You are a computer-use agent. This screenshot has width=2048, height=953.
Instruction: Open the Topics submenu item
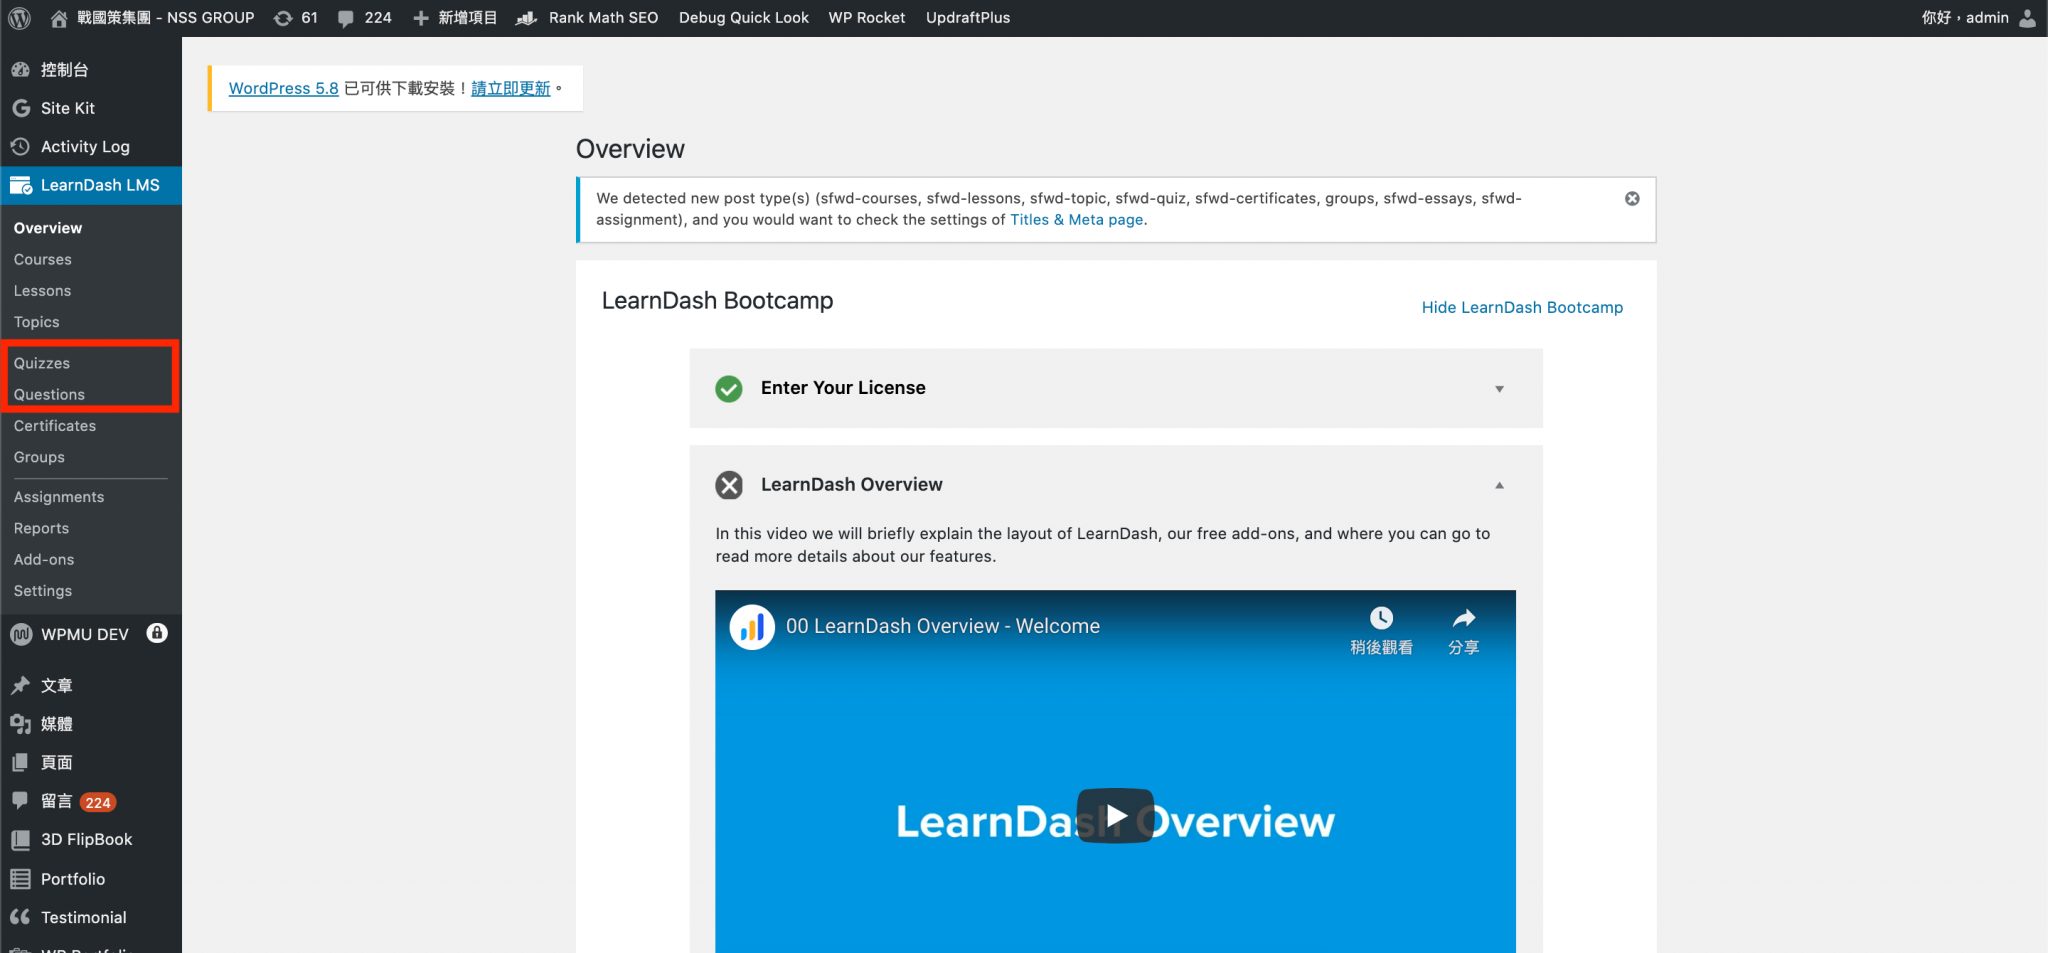37,322
